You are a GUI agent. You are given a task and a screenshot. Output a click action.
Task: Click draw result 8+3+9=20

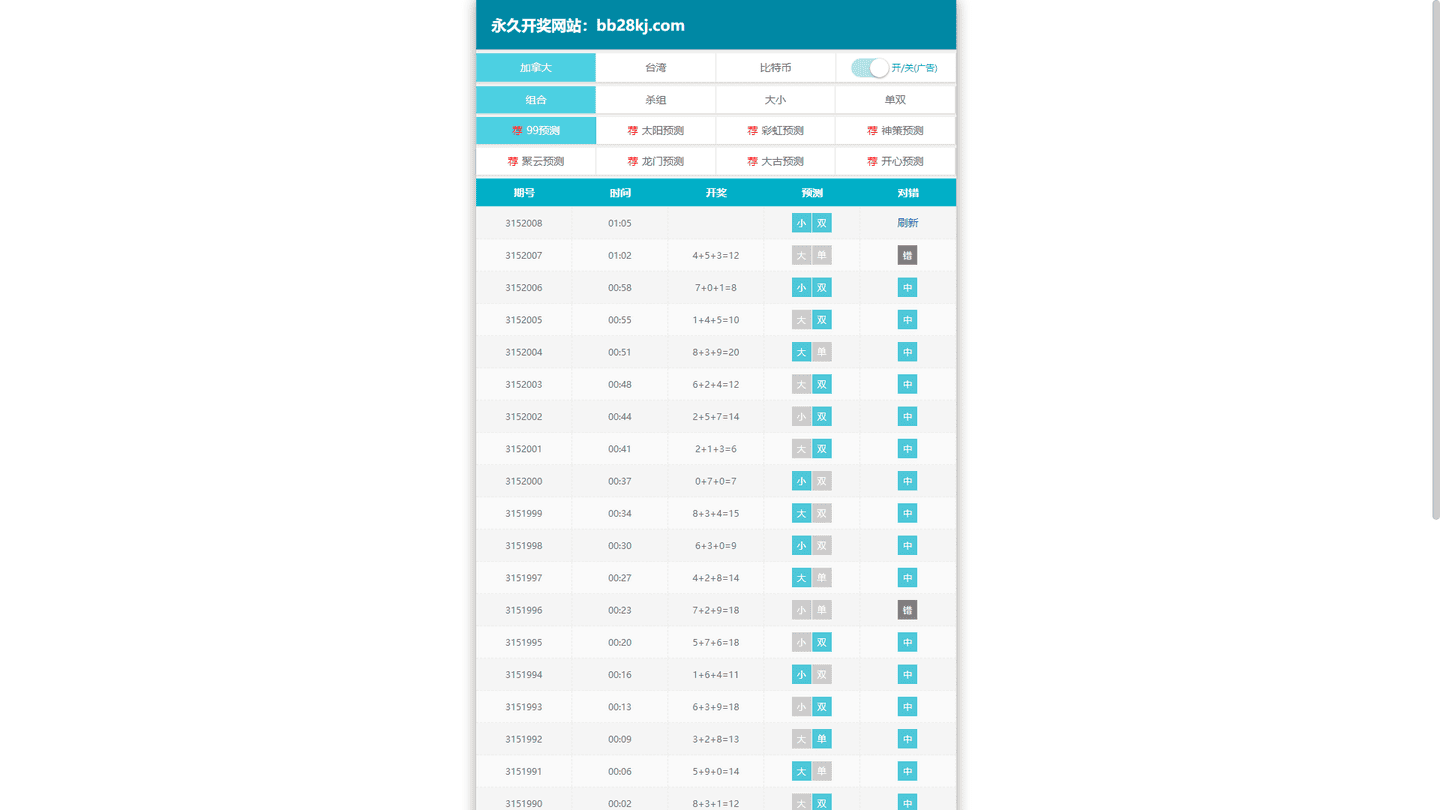716,352
